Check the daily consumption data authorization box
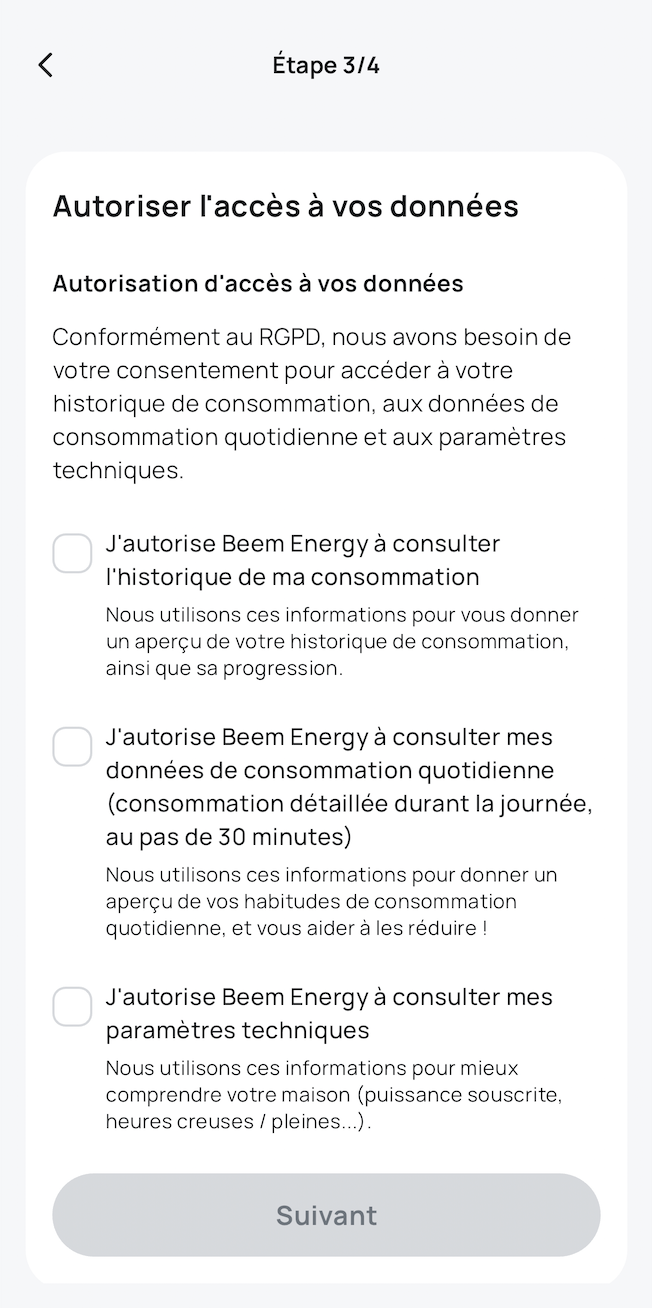 click(x=72, y=746)
